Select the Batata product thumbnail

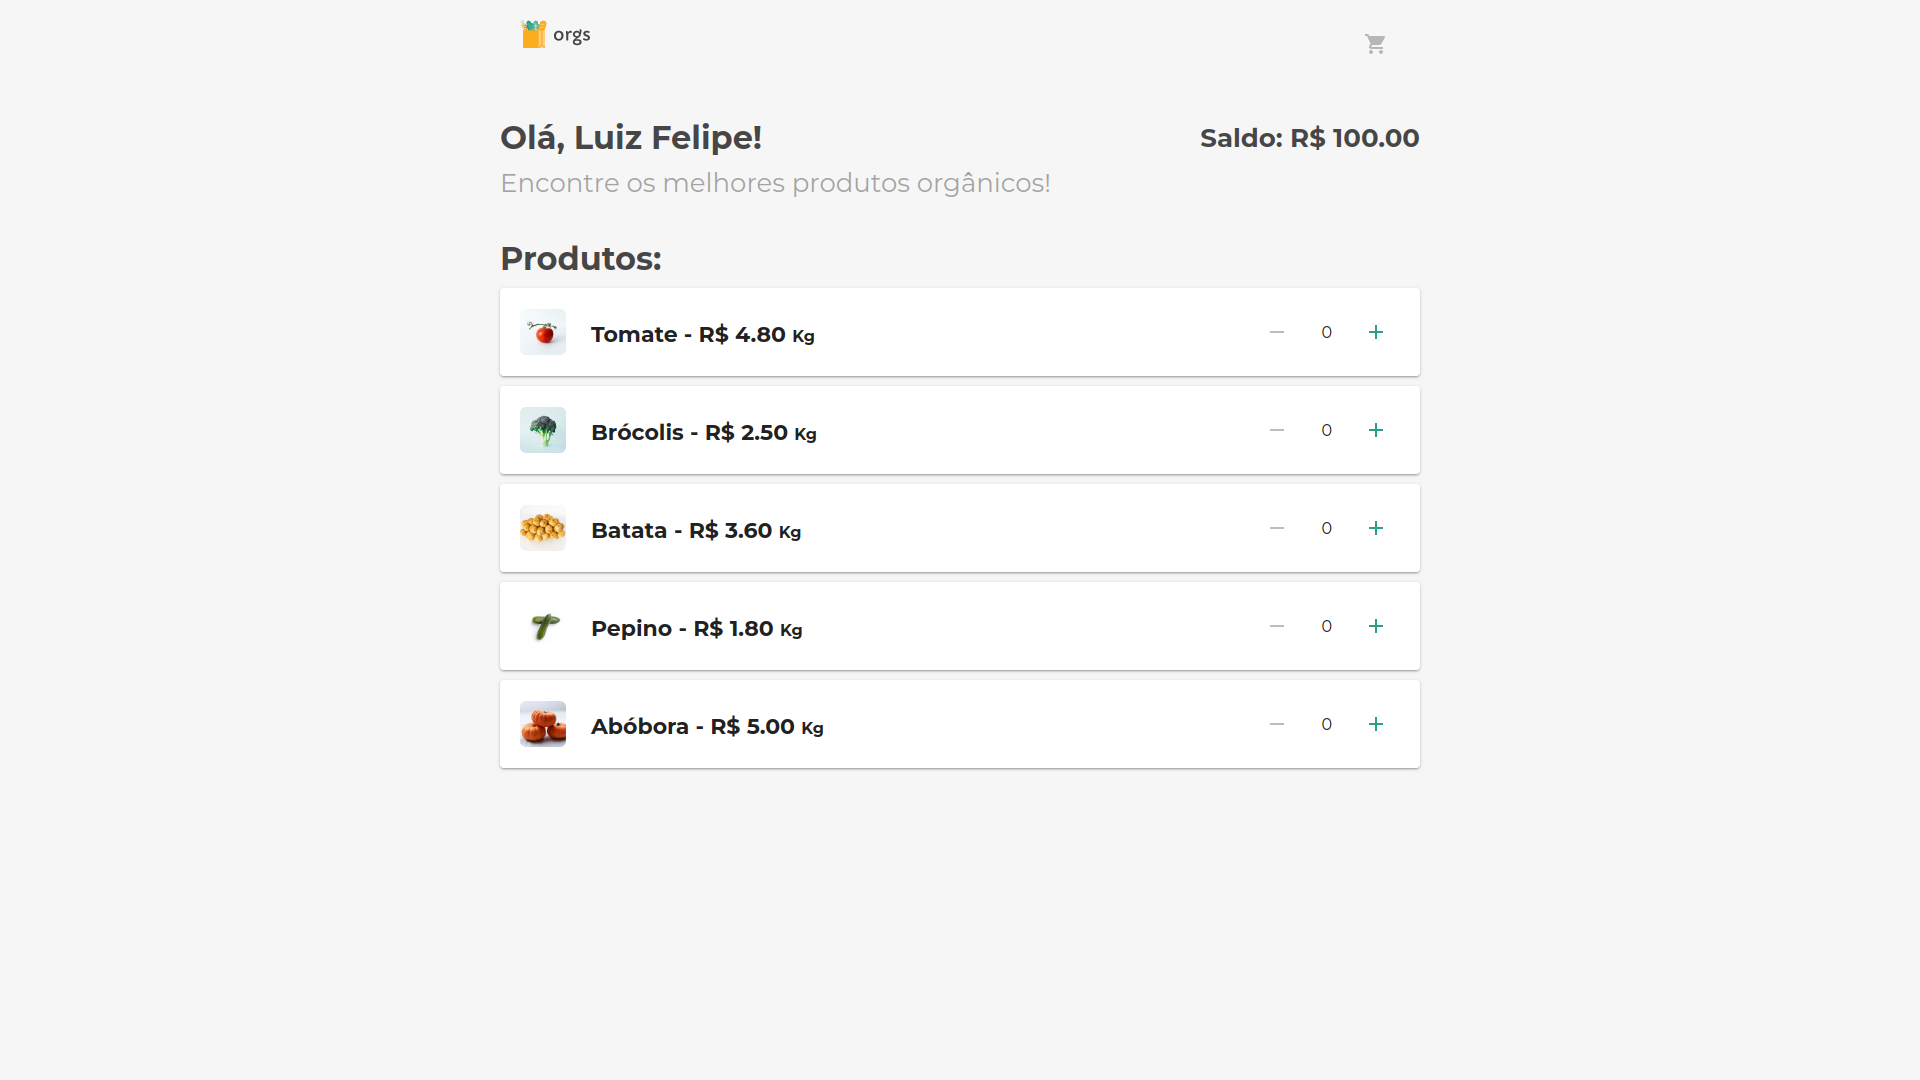tap(543, 528)
